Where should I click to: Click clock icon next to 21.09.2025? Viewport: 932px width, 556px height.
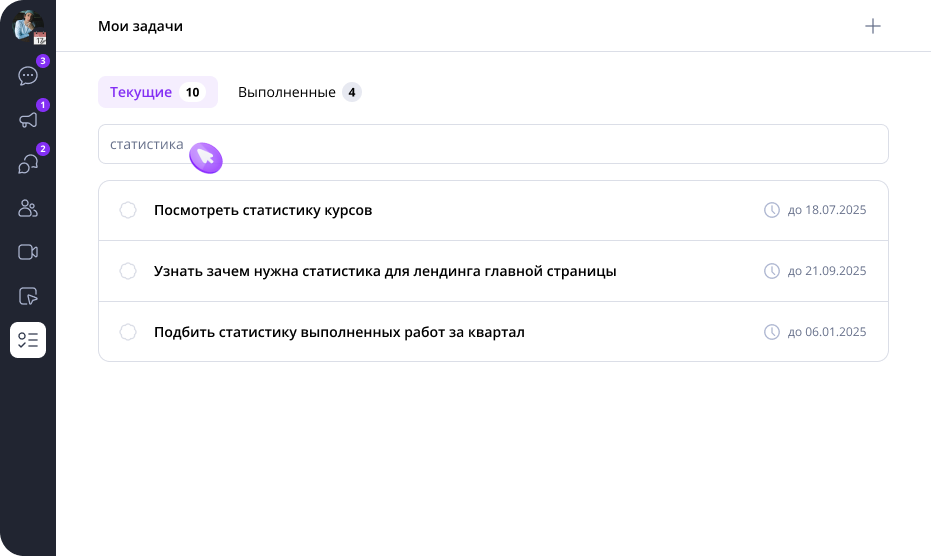772,271
